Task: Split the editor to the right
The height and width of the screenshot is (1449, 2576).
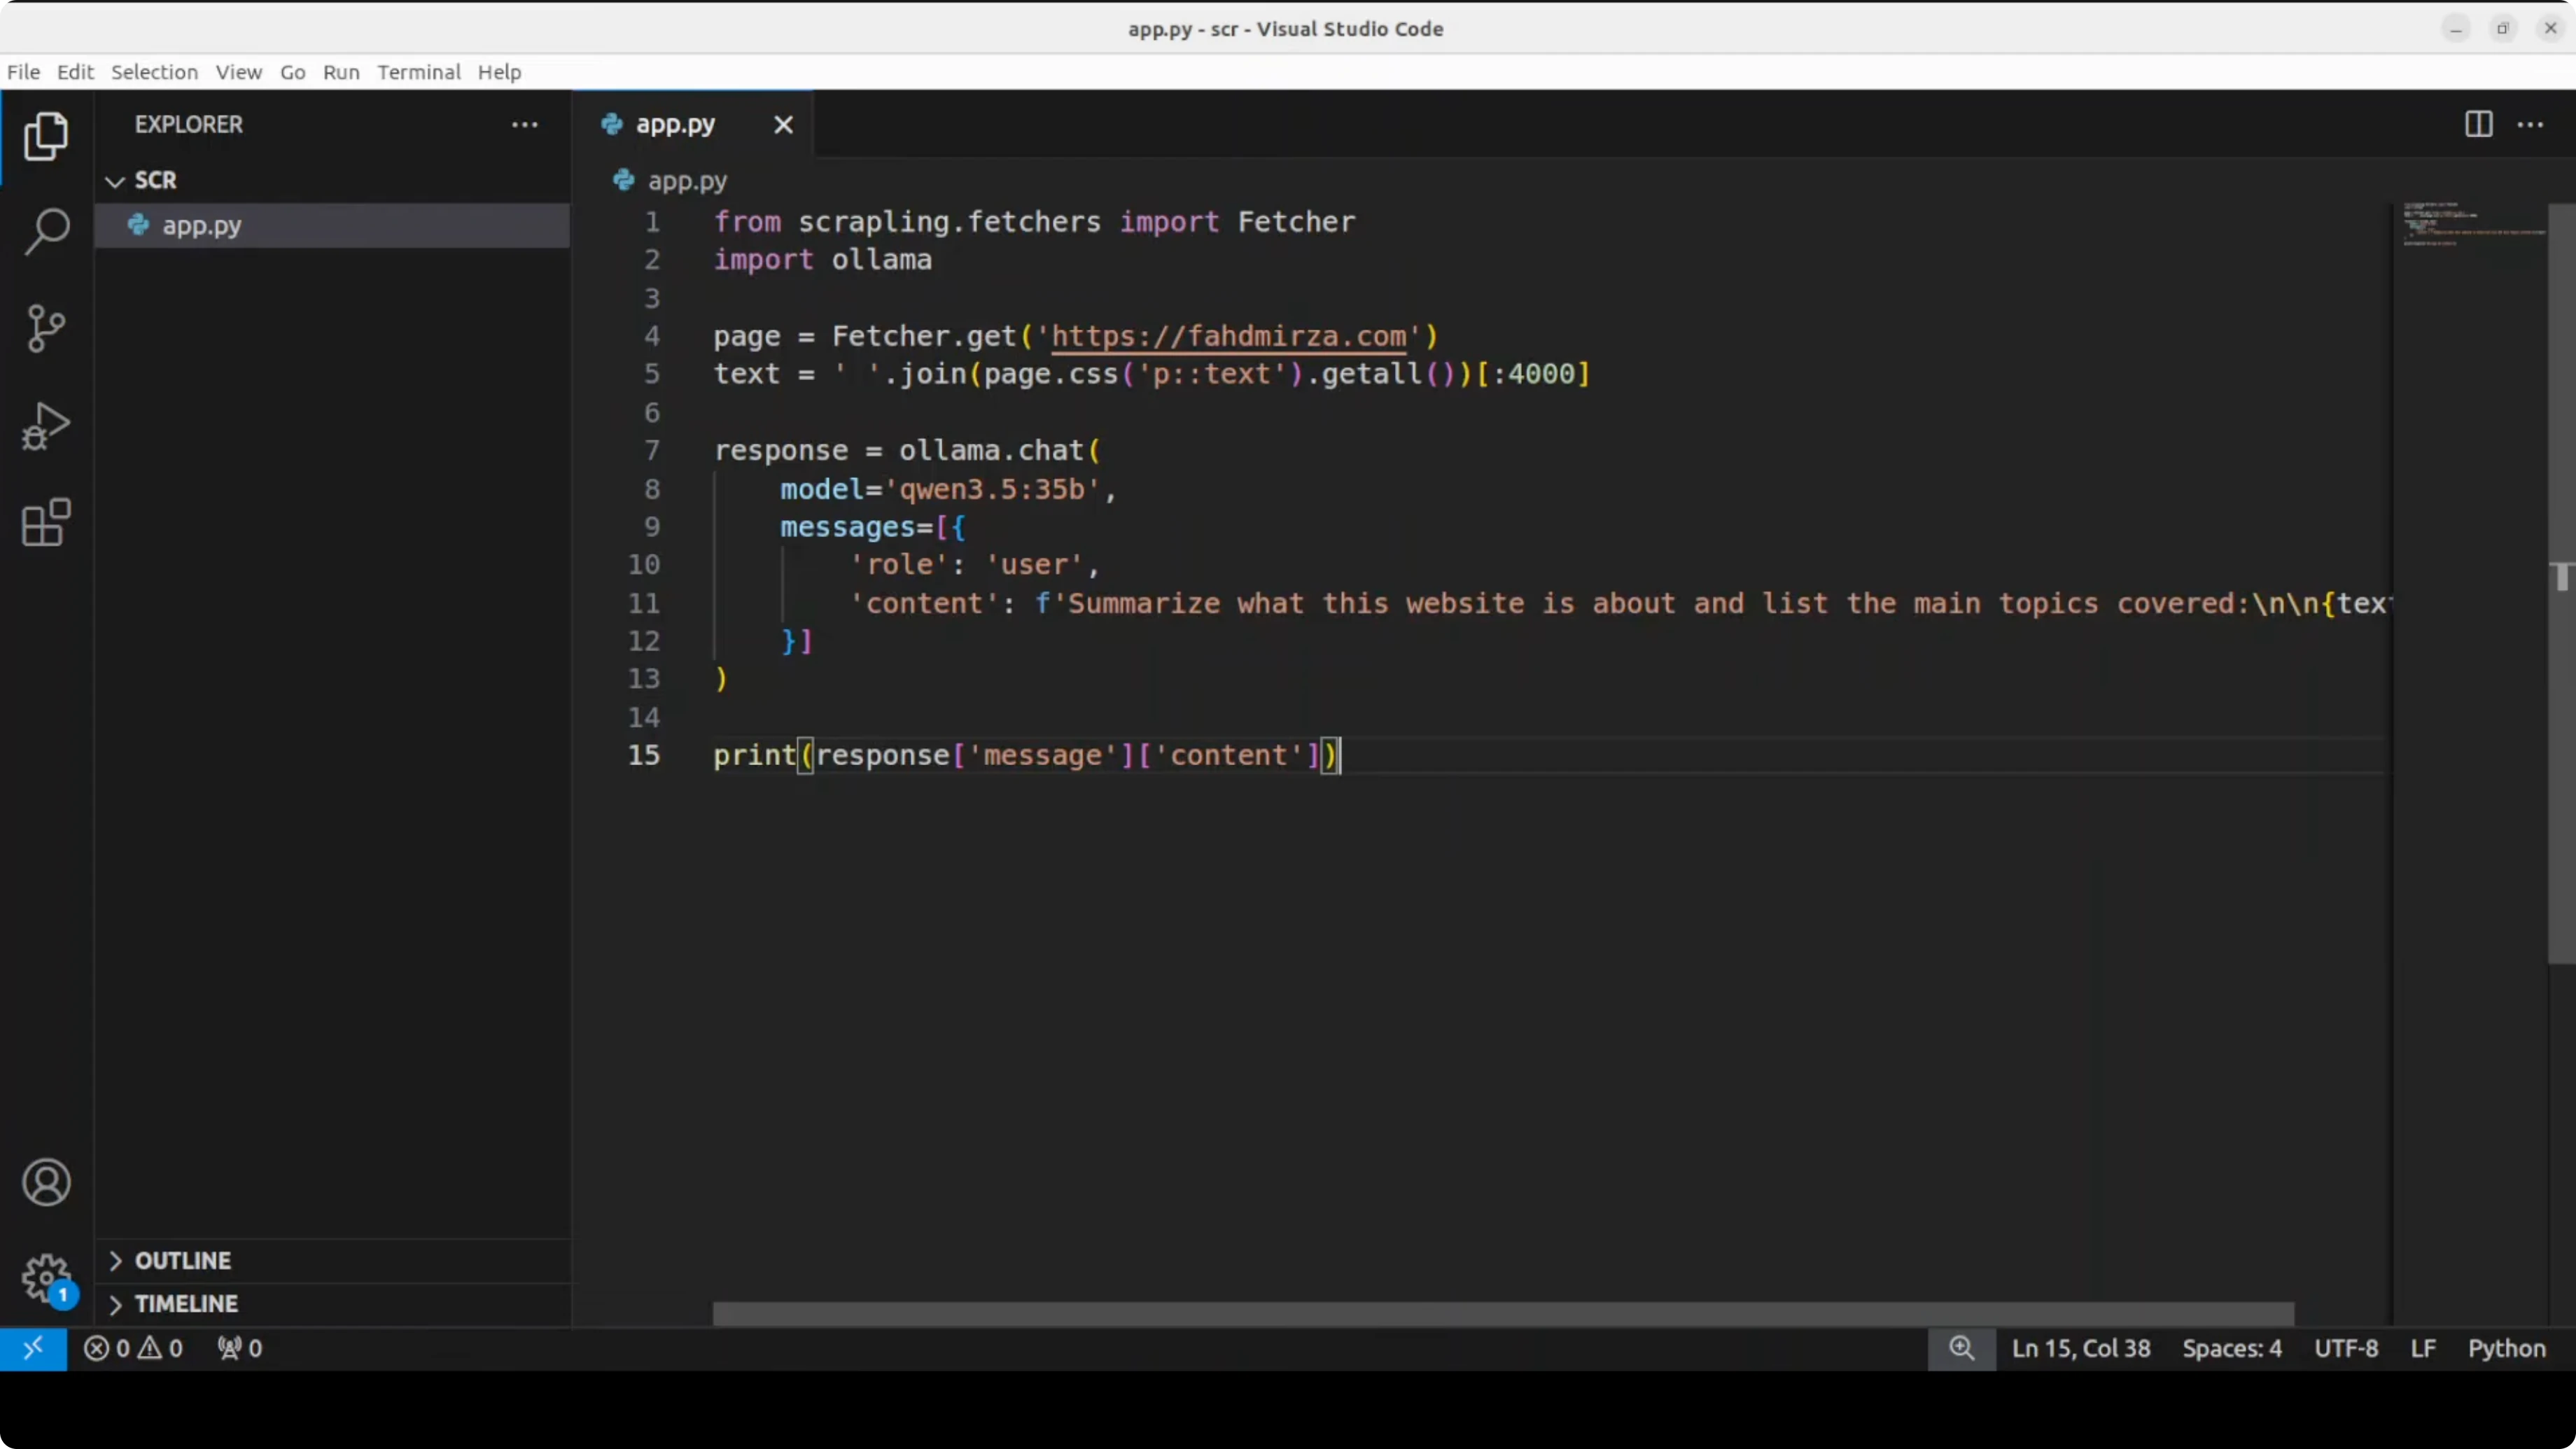Action: click(2477, 124)
